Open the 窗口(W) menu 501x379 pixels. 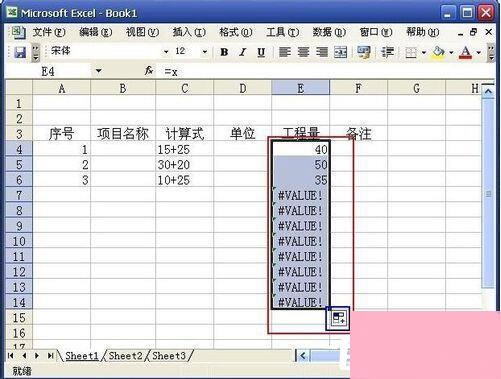376,32
